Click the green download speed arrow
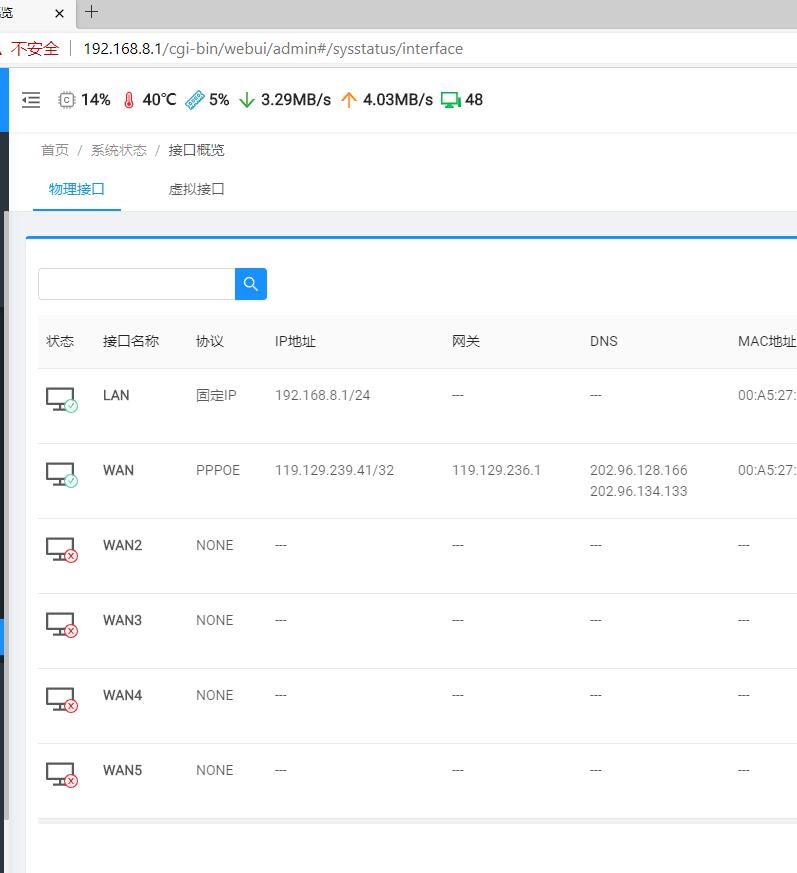The image size is (797, 873). (247, 100)
